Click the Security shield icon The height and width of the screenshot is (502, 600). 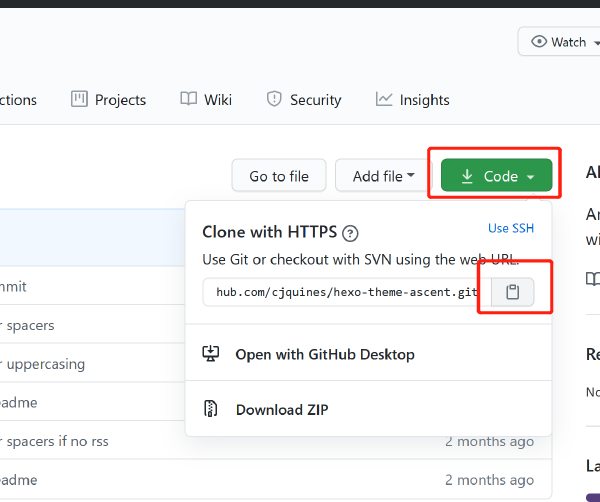point(274,99)
